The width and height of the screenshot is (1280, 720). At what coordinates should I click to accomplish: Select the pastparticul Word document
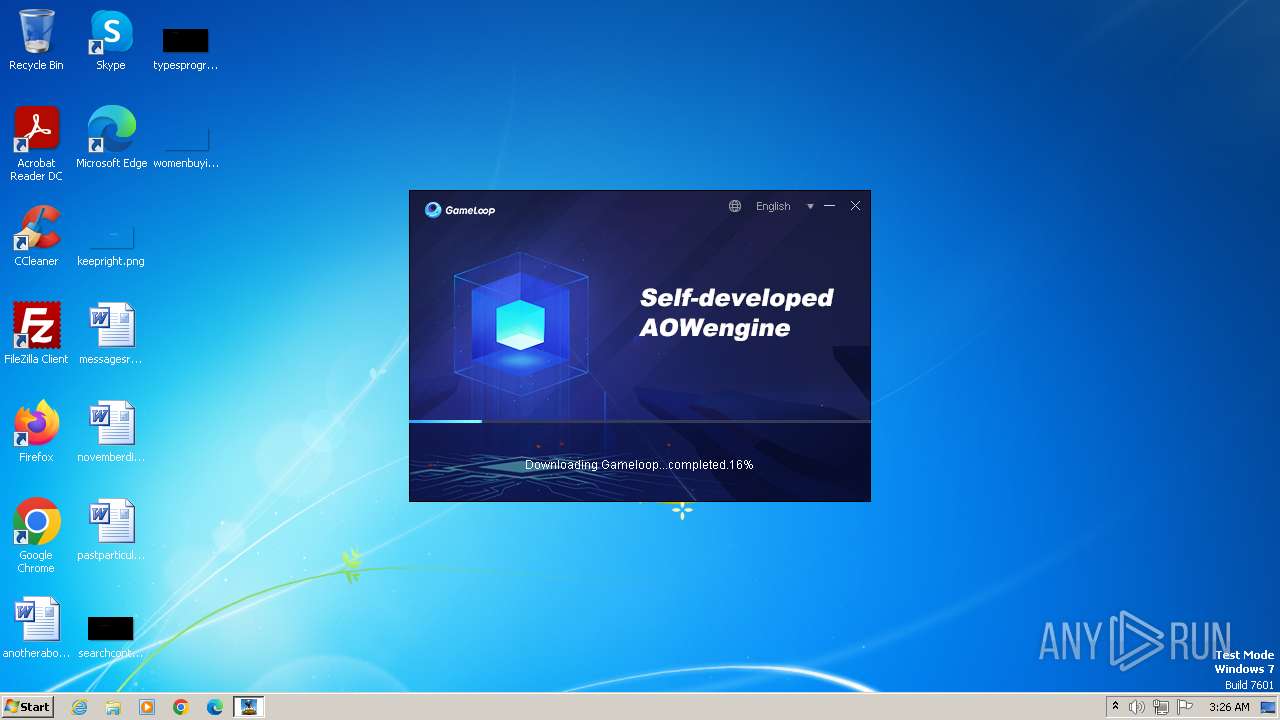(x=111, y=529)
